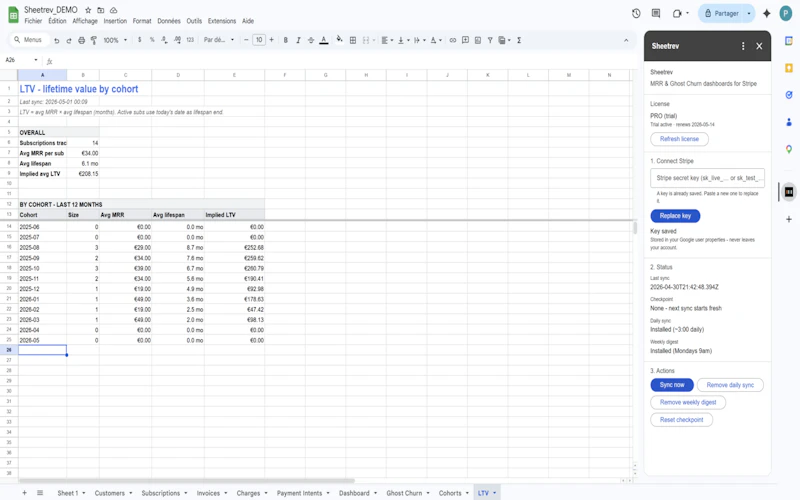Print the spreadsheet
Image resolution: width=800 pixels, height=500 pixels.
(x=81, y=40)
